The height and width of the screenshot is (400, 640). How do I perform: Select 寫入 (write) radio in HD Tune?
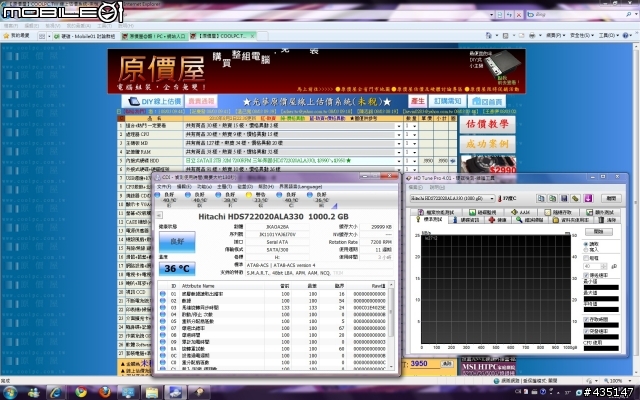pyautogui.click(x=587, y=249)
